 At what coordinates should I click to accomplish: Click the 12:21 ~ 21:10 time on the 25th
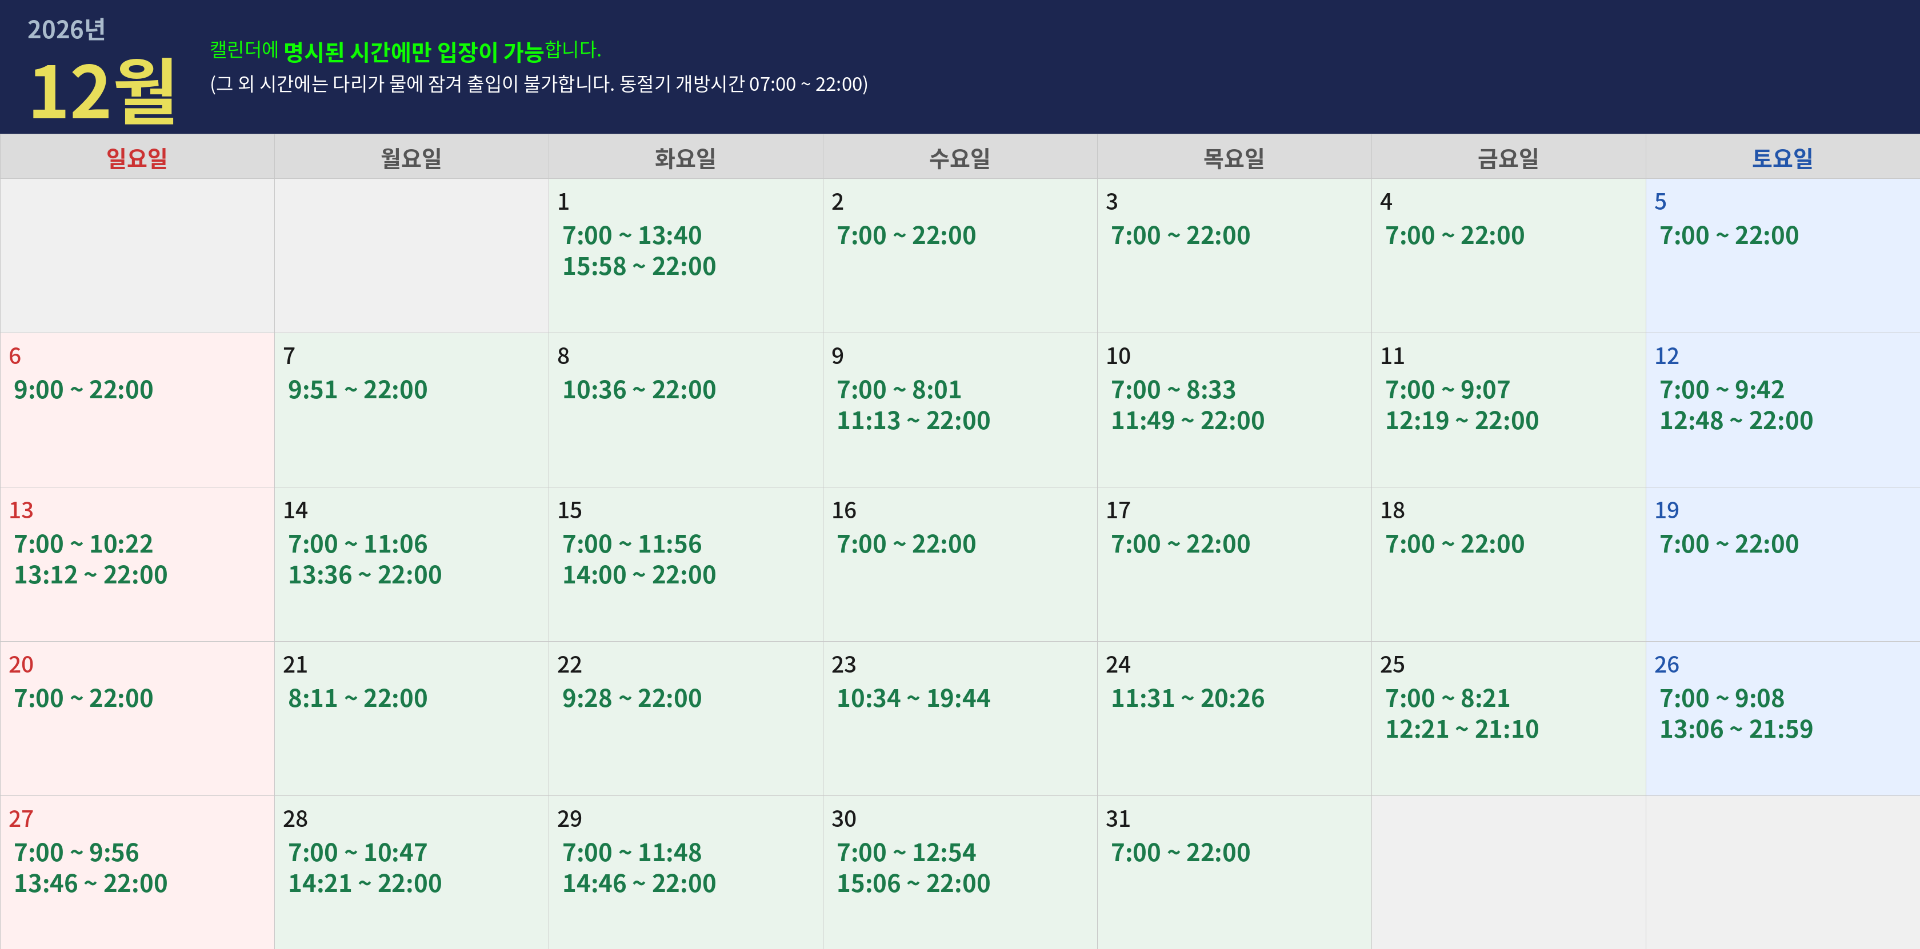click(1461, 730)
